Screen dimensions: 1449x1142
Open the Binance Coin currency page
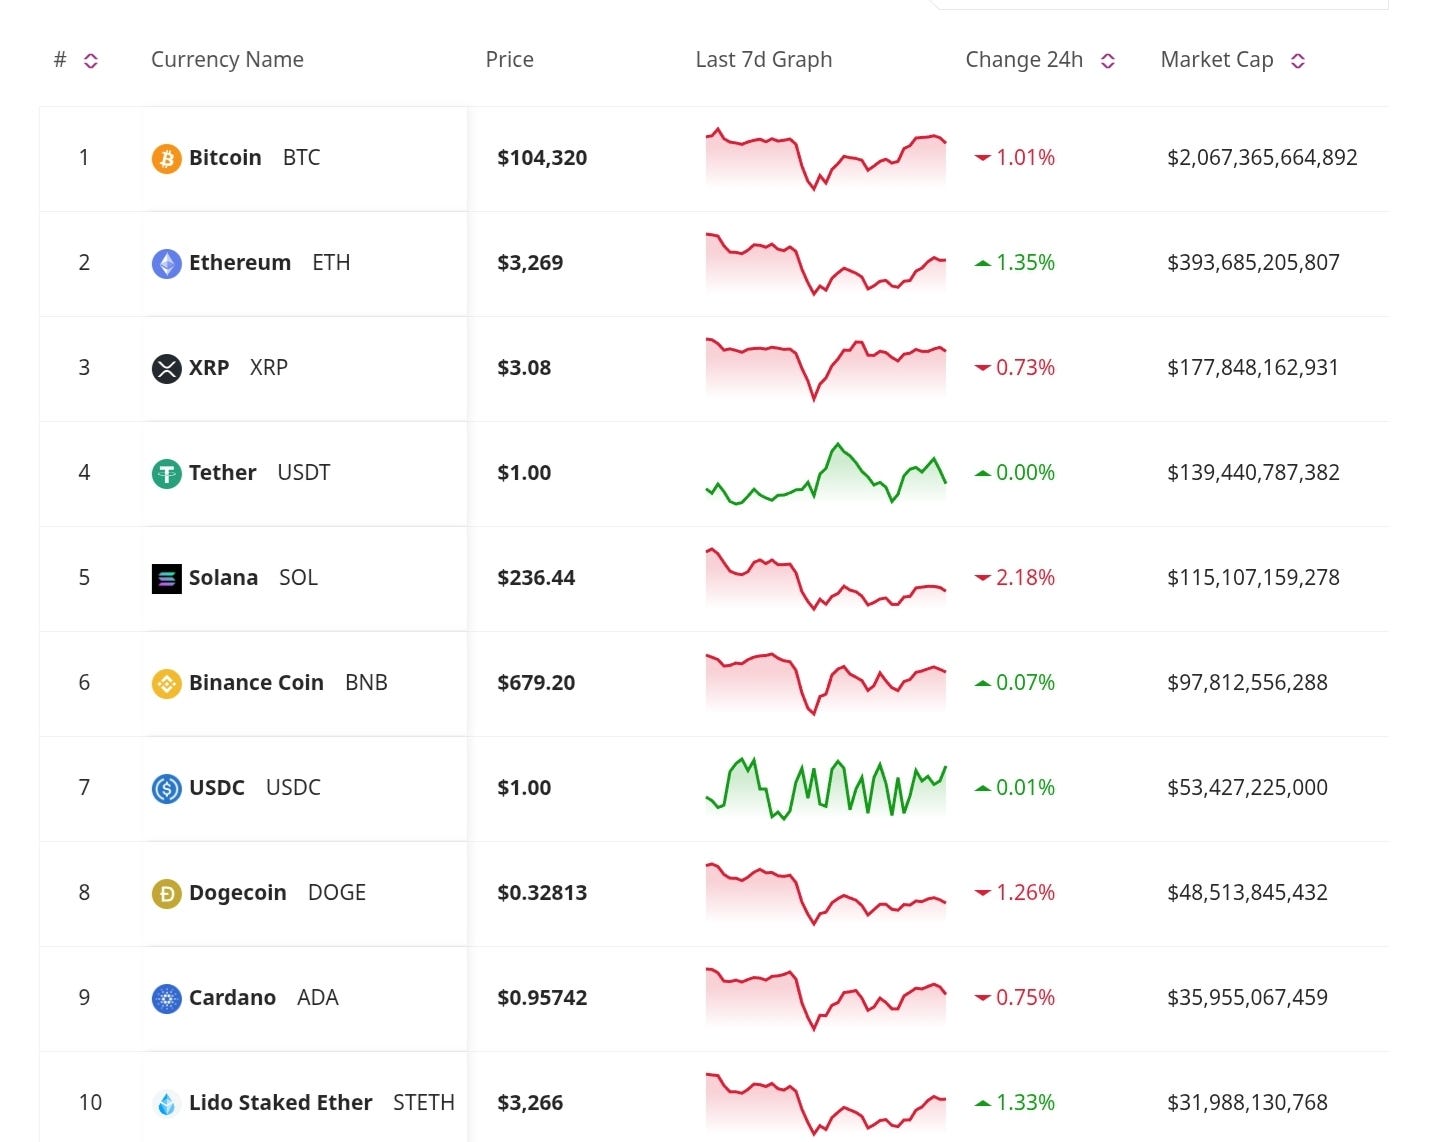(x=256, y=683)
